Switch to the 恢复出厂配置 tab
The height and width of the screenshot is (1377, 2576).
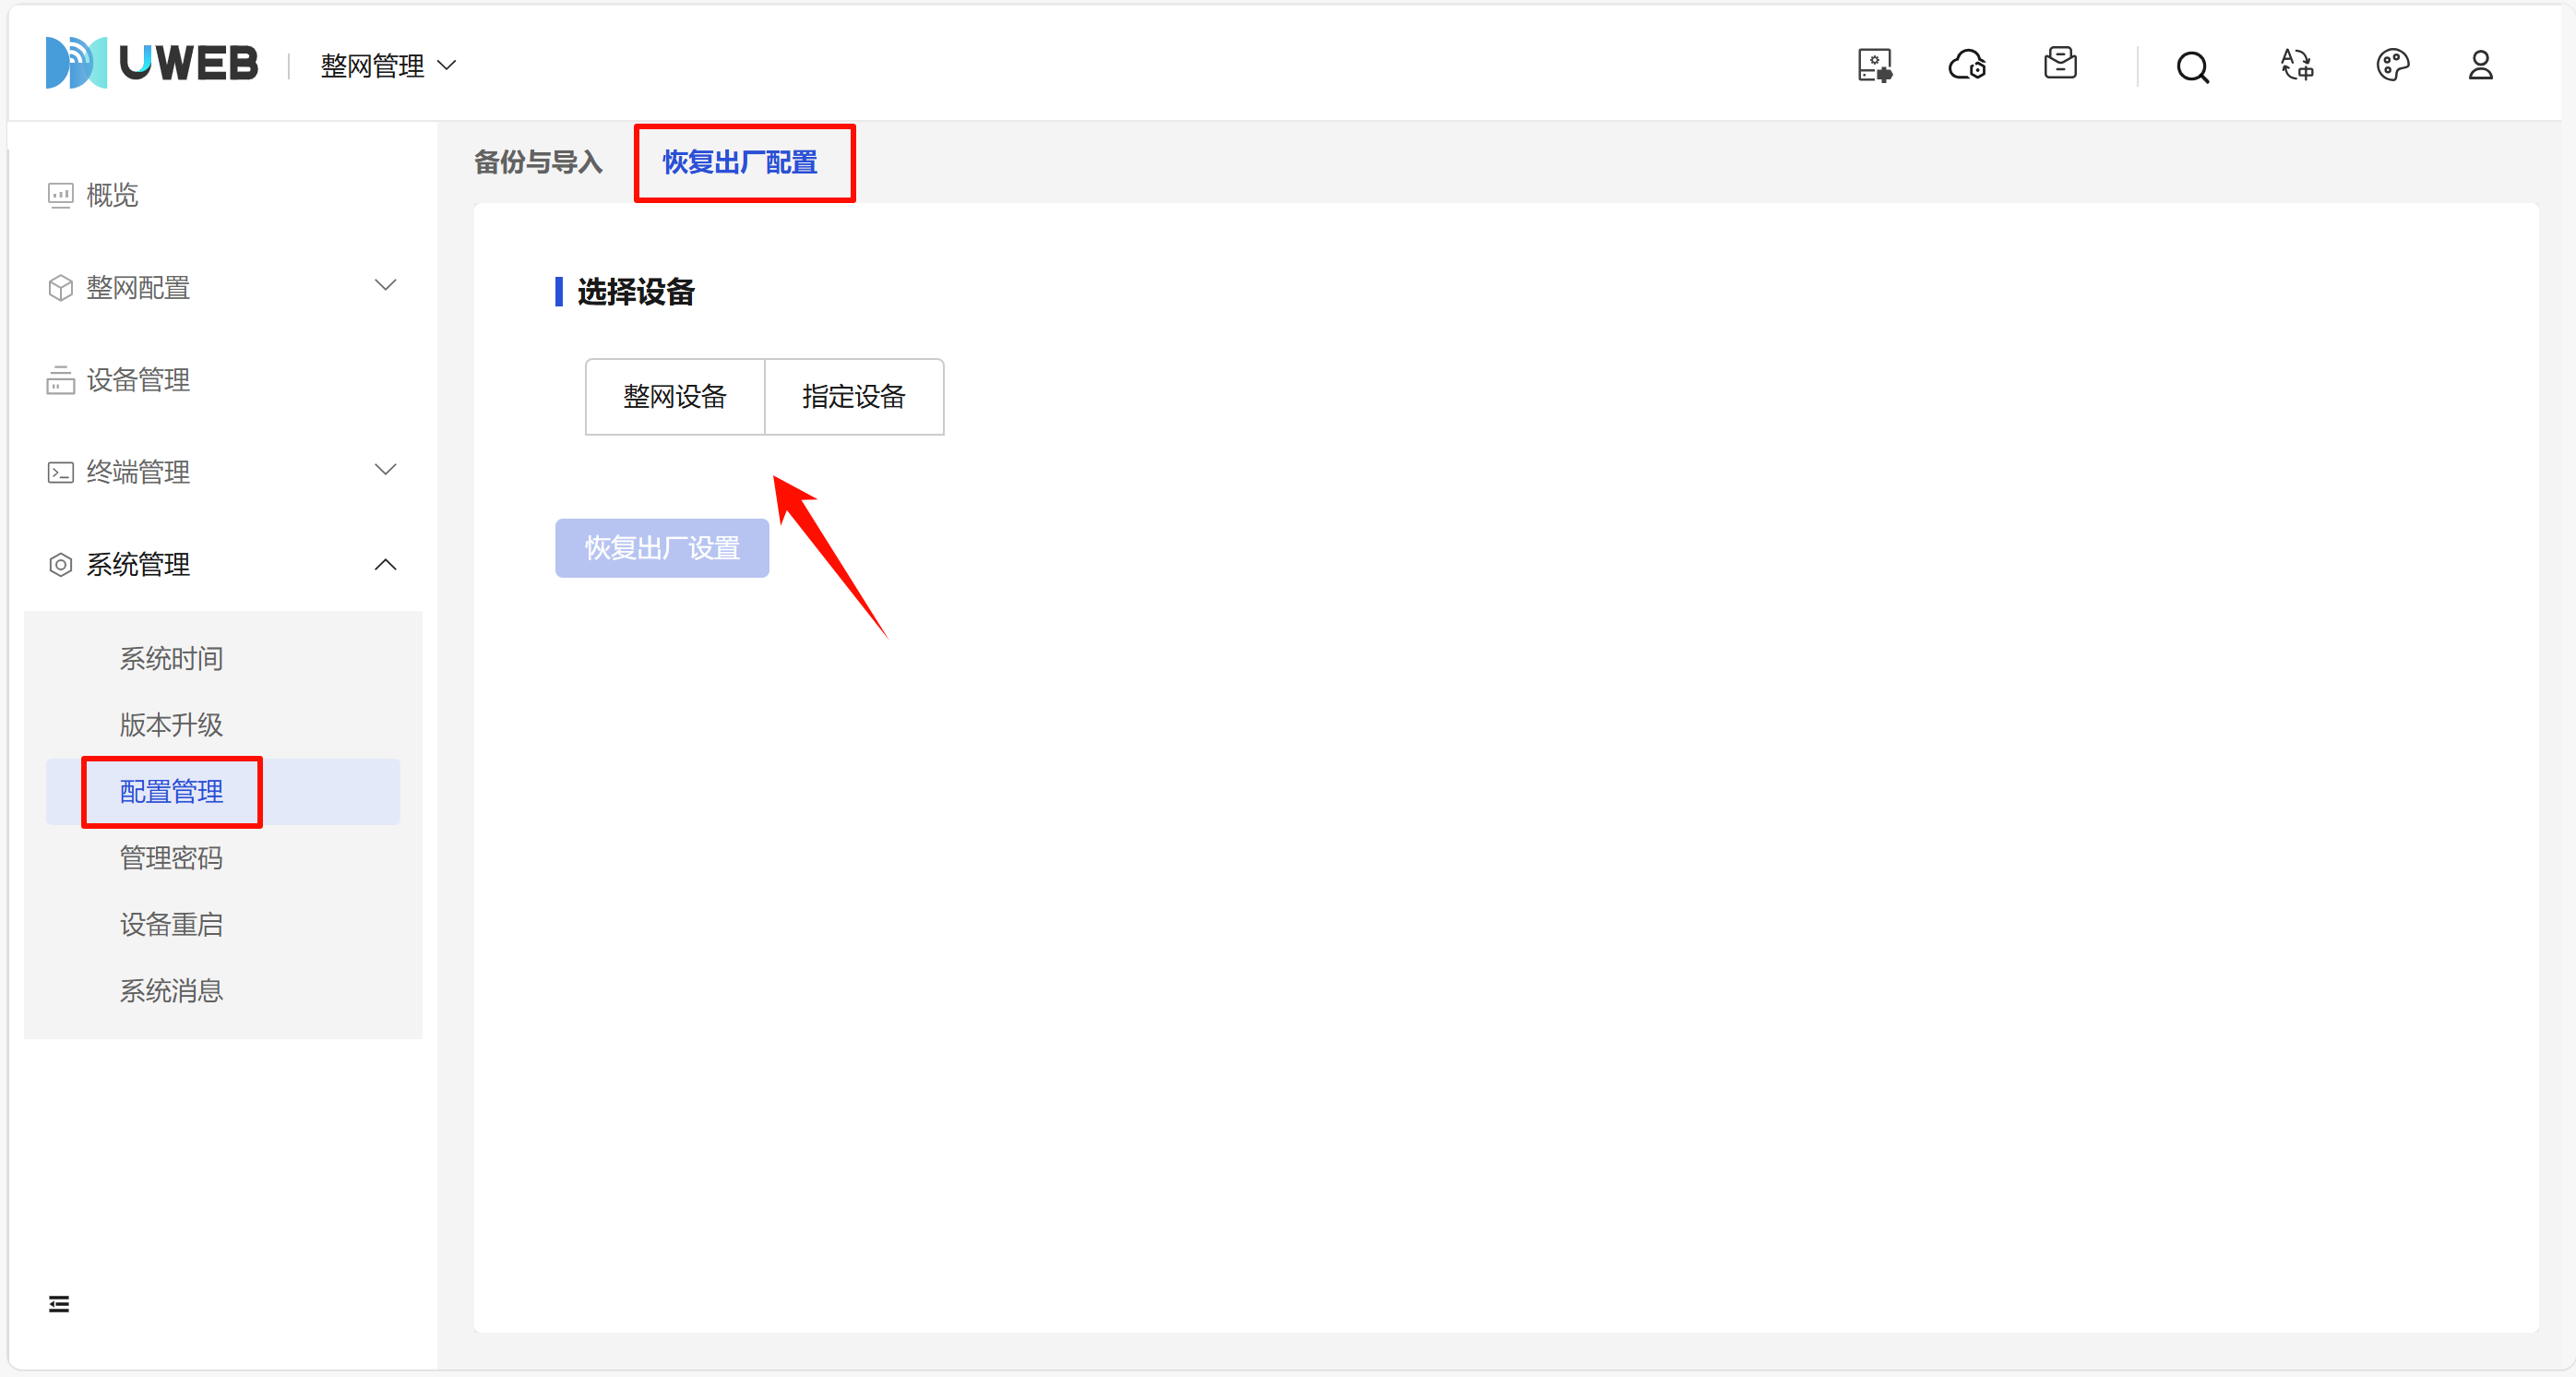point(740,162)
